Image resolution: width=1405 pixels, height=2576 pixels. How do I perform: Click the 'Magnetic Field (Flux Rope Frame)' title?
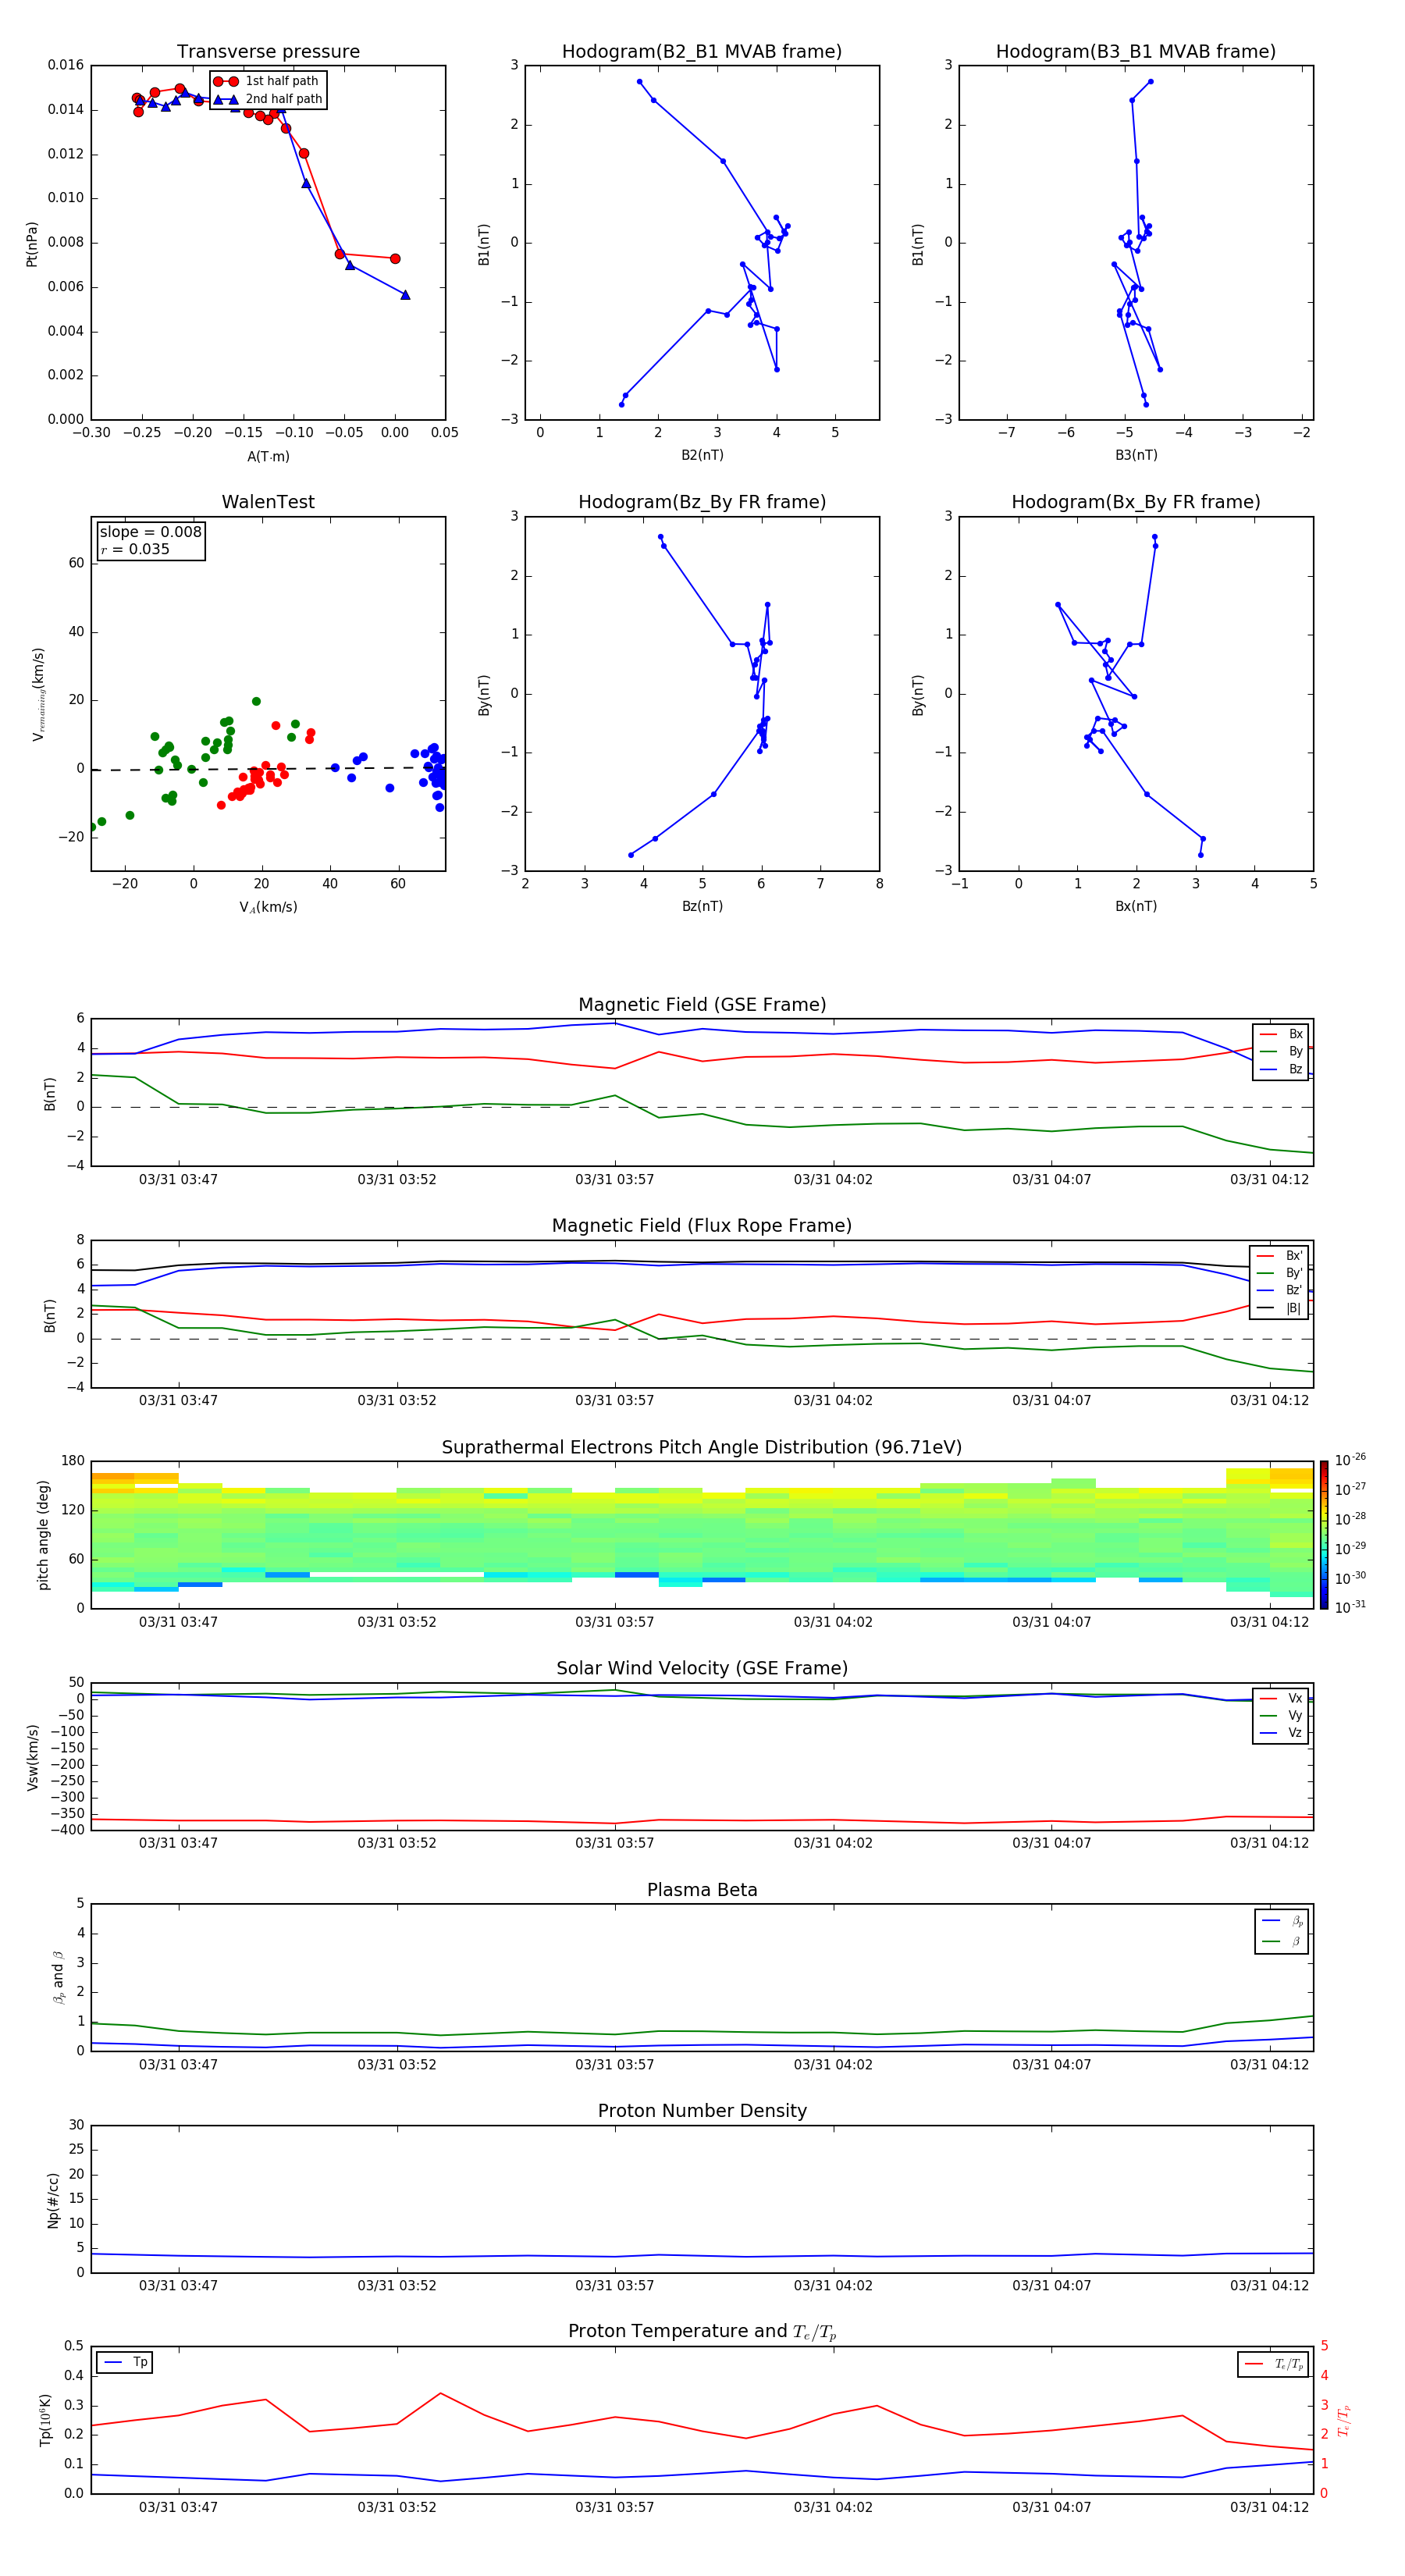click(702, 1225)
